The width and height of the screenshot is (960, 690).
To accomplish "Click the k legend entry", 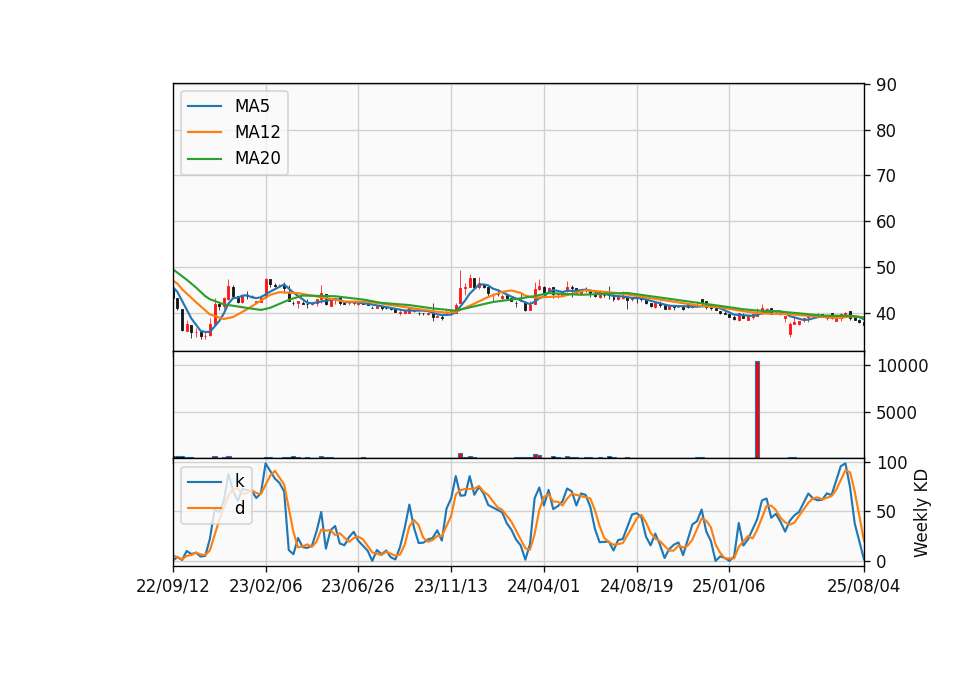I will click(239, 481).
